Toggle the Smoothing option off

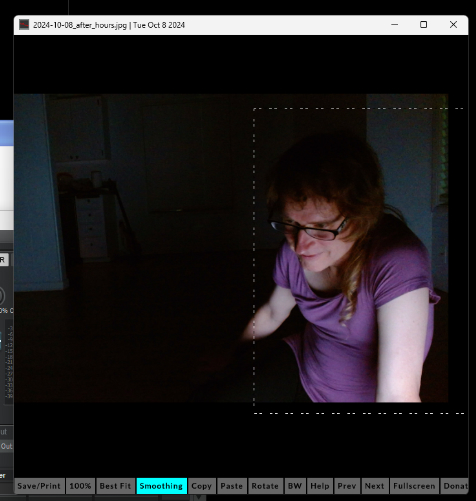[161, 486]
